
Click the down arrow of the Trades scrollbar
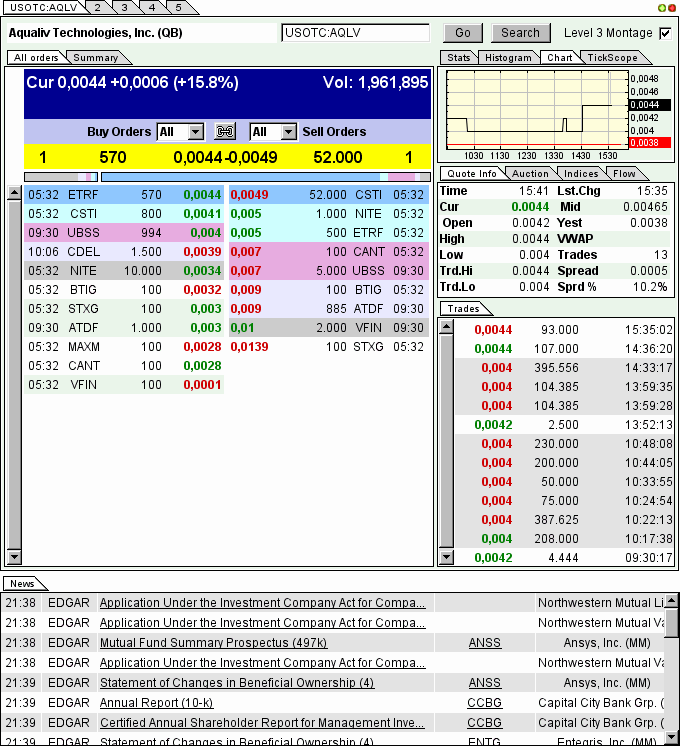[446, 556]
